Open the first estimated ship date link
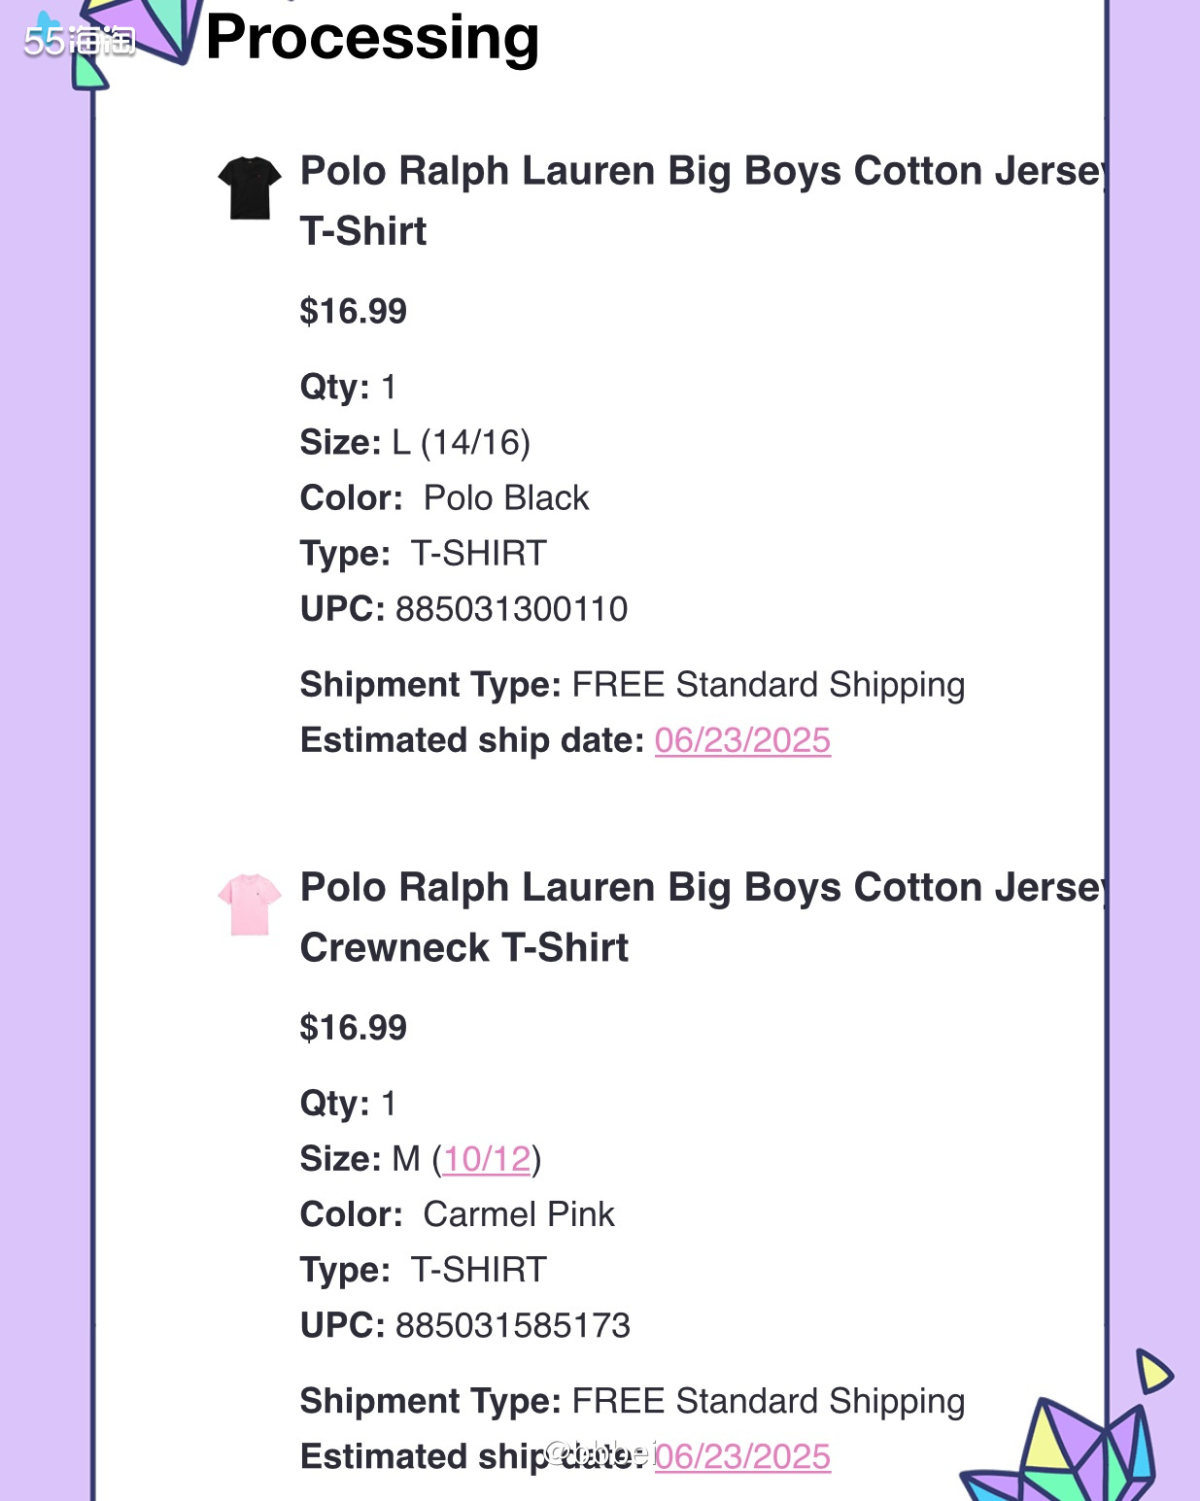Image resolution: width=1200 pixels, height=1501 pixels. point(742,740)
